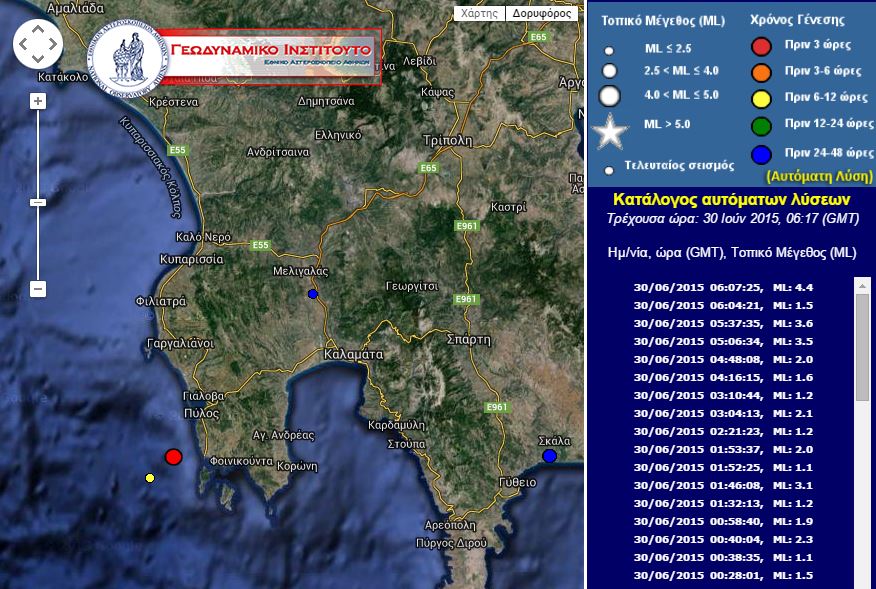Zoom out with the minus button

[38, 289]
